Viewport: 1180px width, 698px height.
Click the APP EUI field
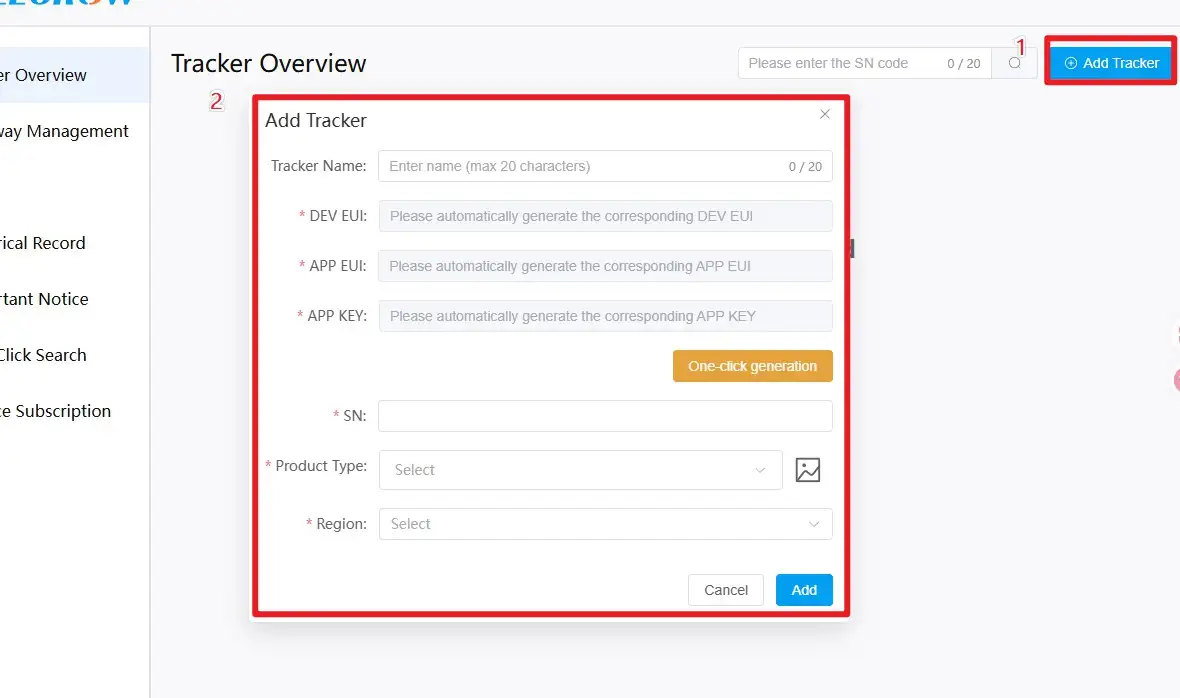(x=605, y=266)
